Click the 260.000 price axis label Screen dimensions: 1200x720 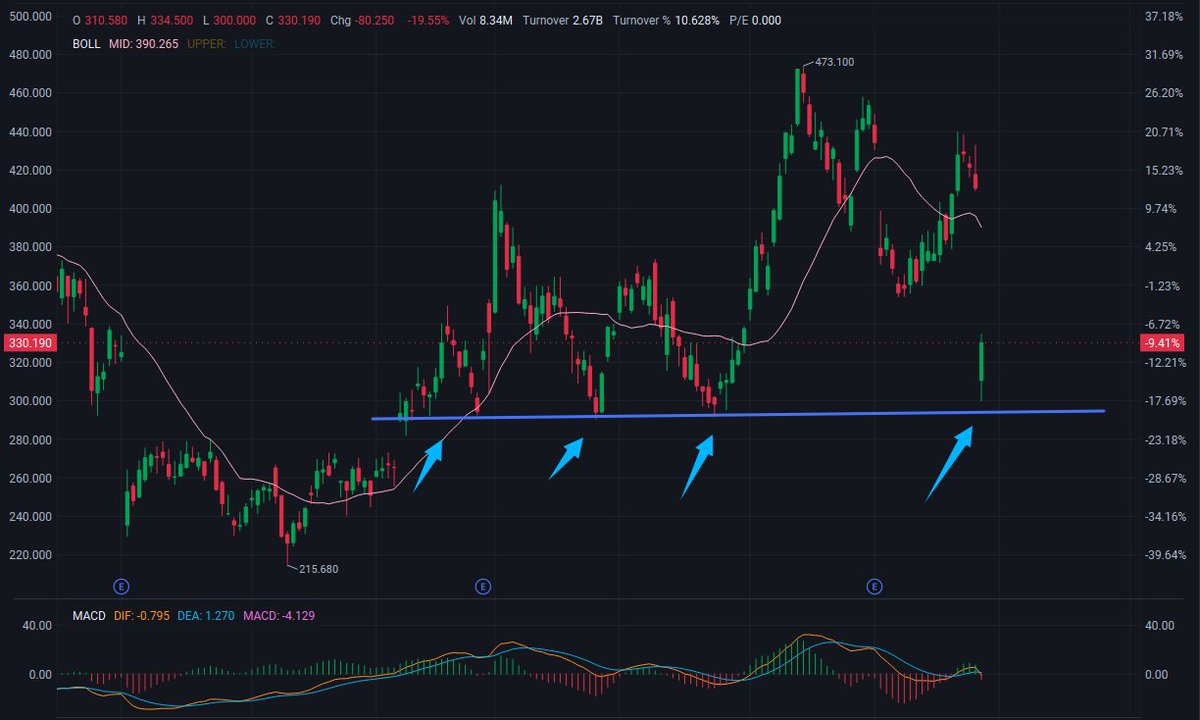pyautogui.click(x=30, y=478)
